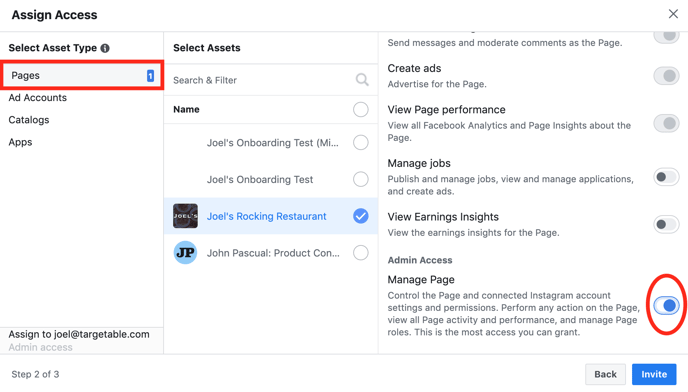The image size is (688, 392).
Task: Click "Joel's Onboarding Test (Mi..." text
Action: [x=272, y=143]
